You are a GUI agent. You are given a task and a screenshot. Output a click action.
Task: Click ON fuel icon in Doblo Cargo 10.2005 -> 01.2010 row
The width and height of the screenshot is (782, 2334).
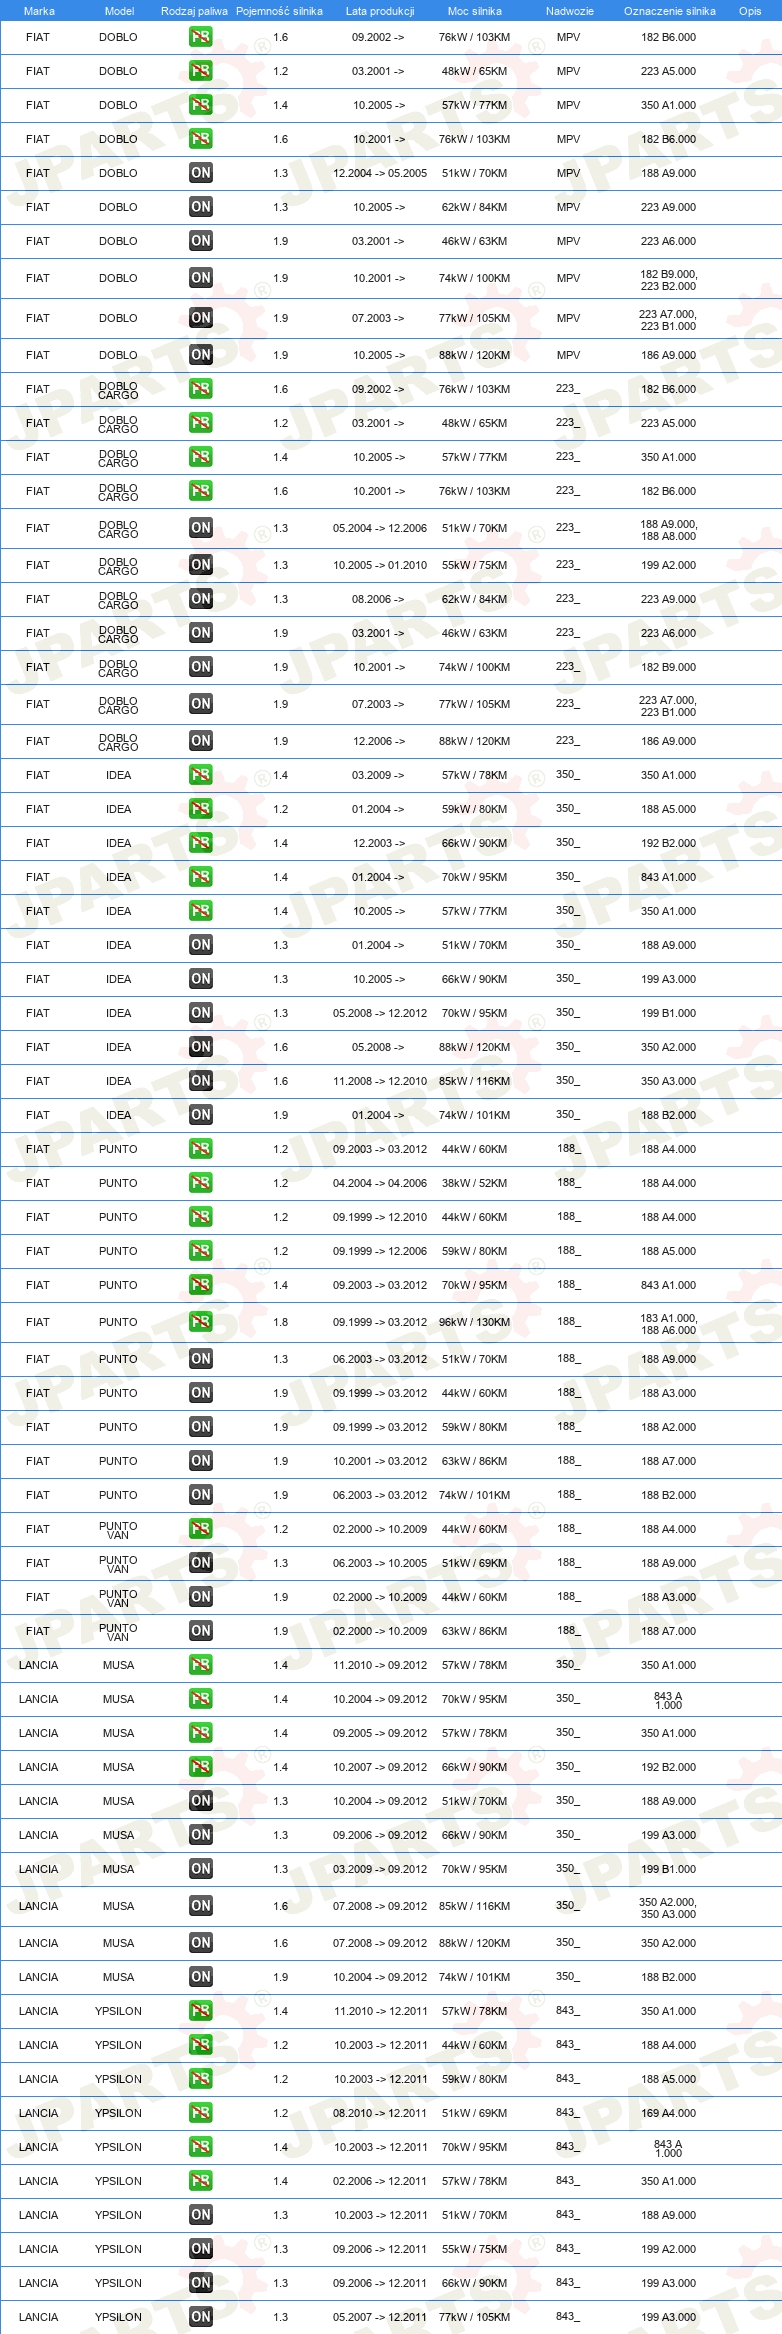pyautogui.click(x=201, y=565)
